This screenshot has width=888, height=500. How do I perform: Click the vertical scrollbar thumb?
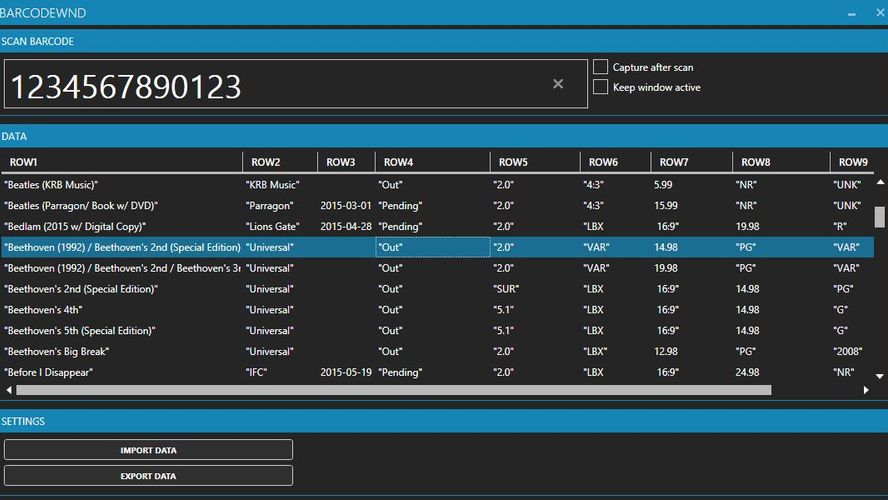pyautogui.click(x=880, y=217)
